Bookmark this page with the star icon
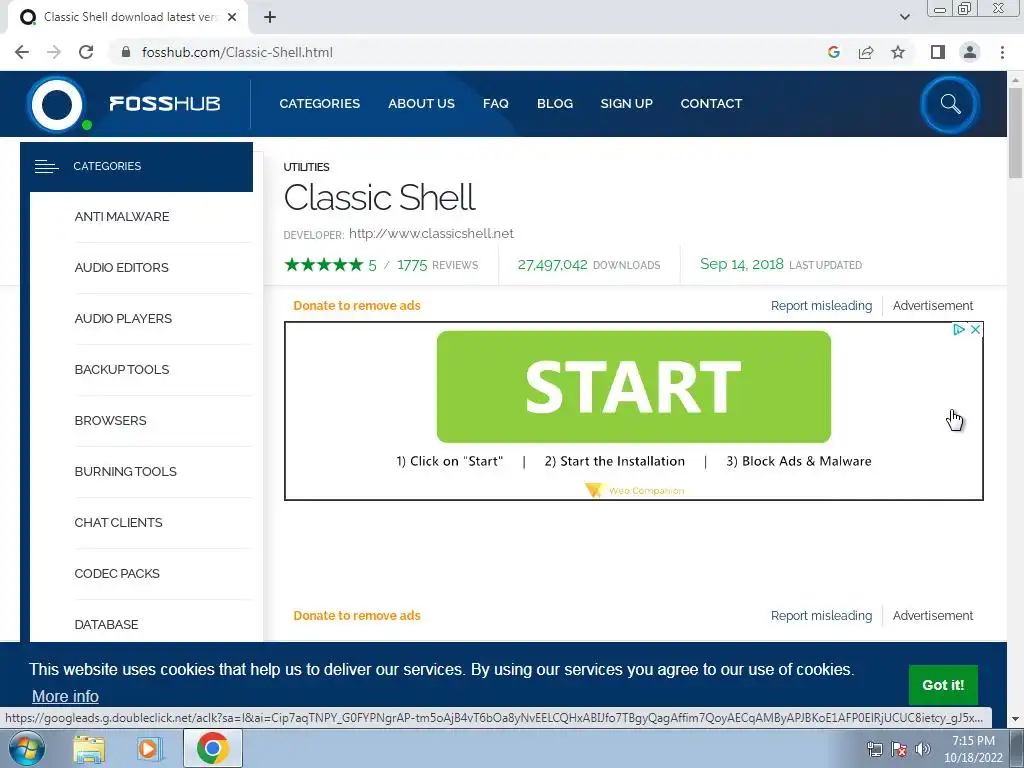Screen dimensions: 1024x768 click(x=898, y=52)
